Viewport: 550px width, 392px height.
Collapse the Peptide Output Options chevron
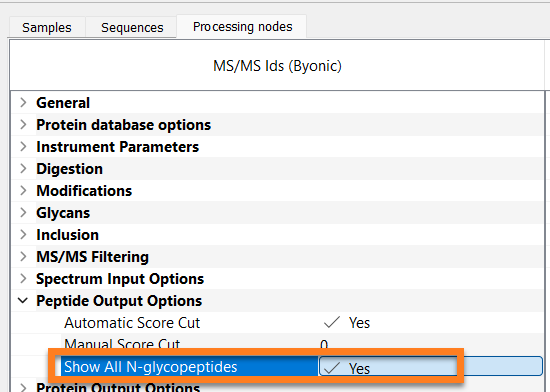click(23, 300)
